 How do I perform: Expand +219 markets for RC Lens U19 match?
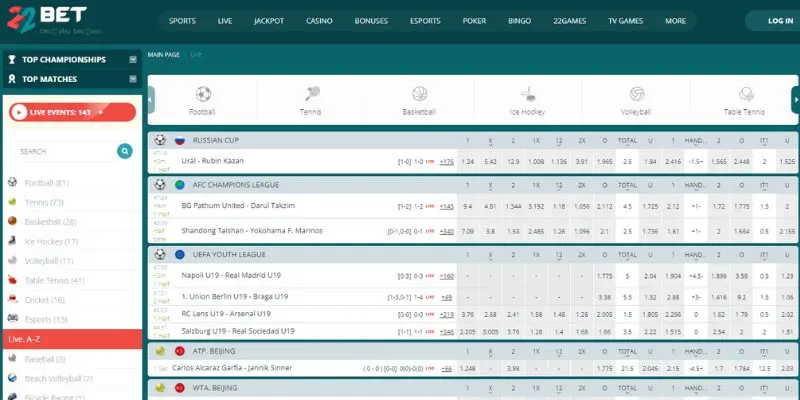click(x=446, y=315)
